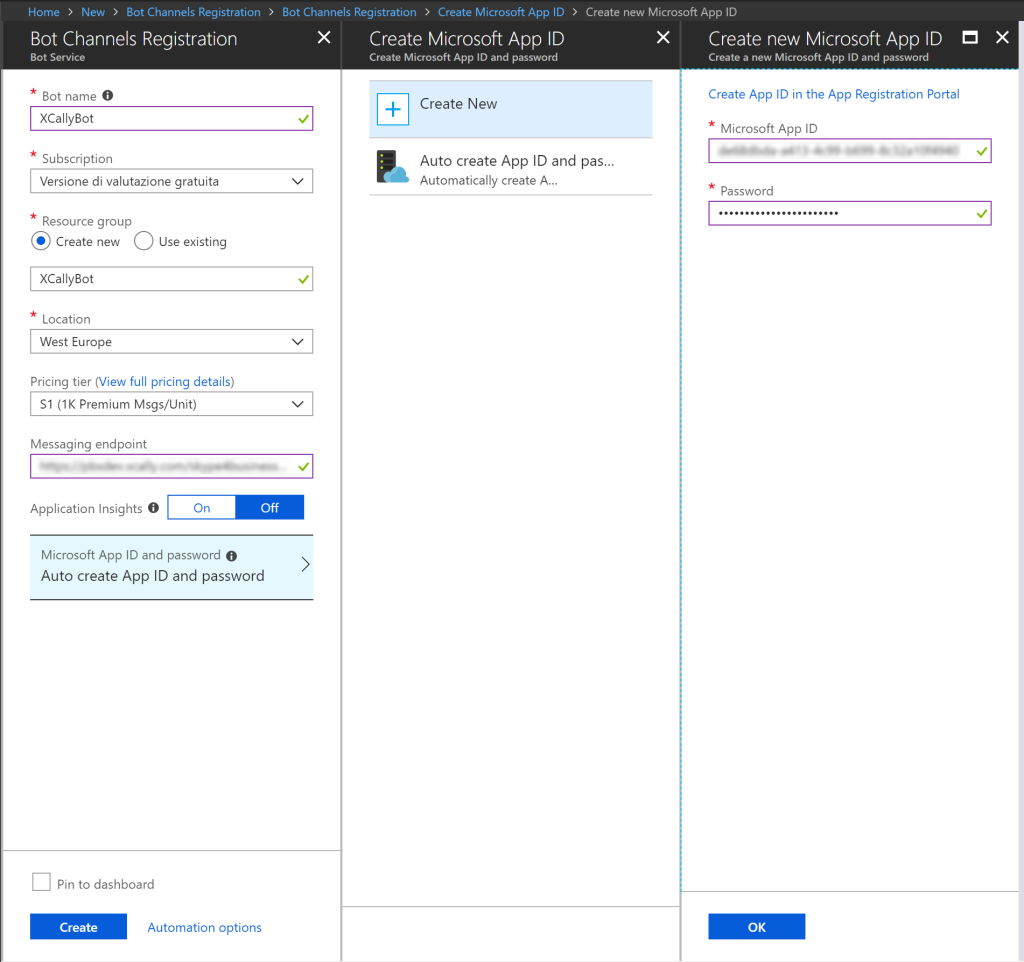
Task: Select the Create New option
Action: (x=511, y=109)
